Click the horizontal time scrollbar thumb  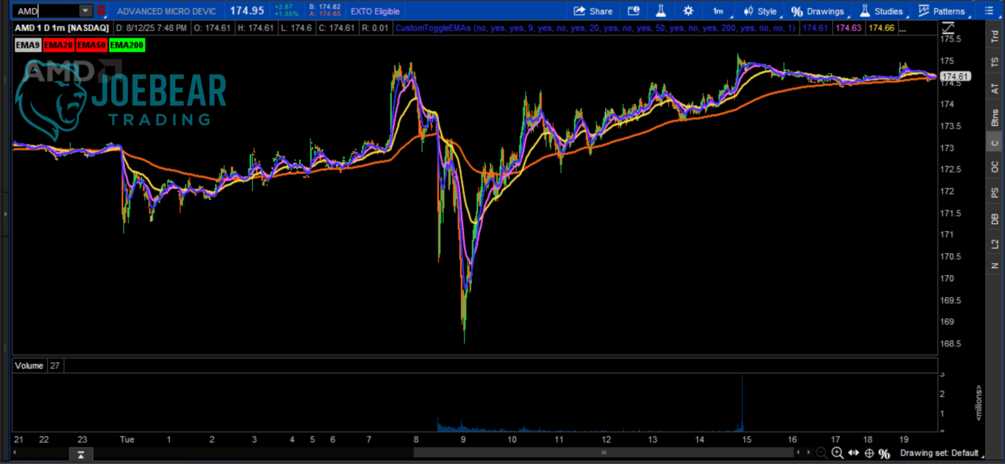[605, 454]
